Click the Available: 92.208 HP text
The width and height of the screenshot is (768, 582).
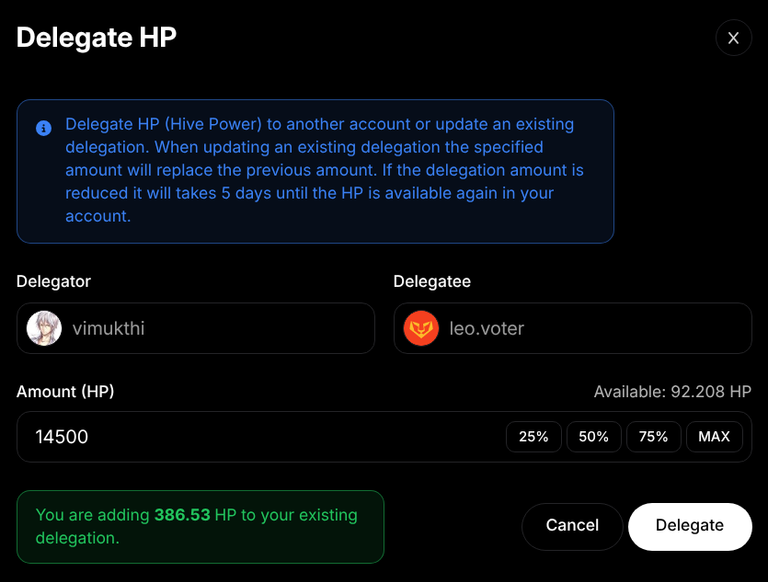click(x=672, y=391)
